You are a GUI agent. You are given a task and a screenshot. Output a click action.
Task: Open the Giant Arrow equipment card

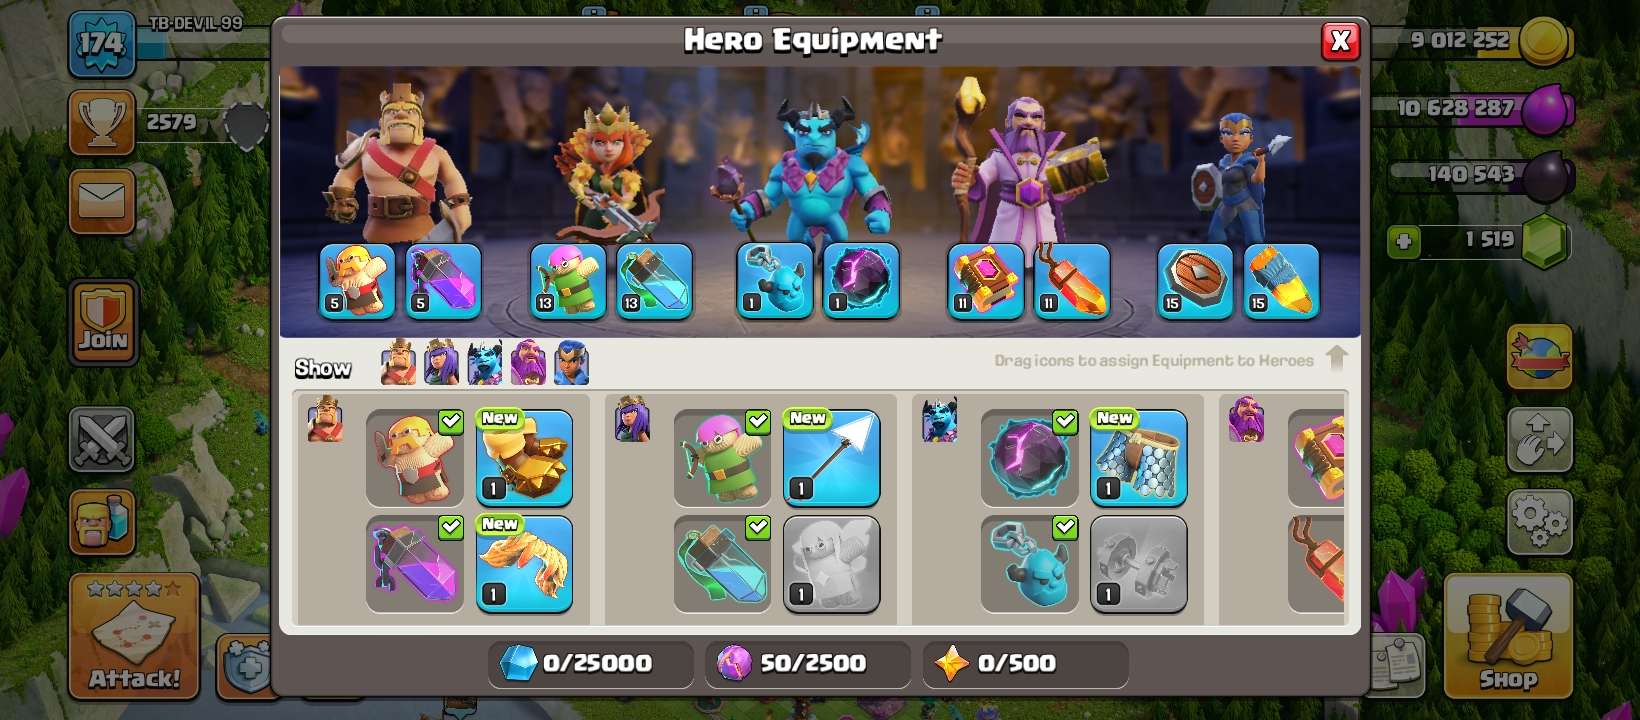[x=831, y=458]
